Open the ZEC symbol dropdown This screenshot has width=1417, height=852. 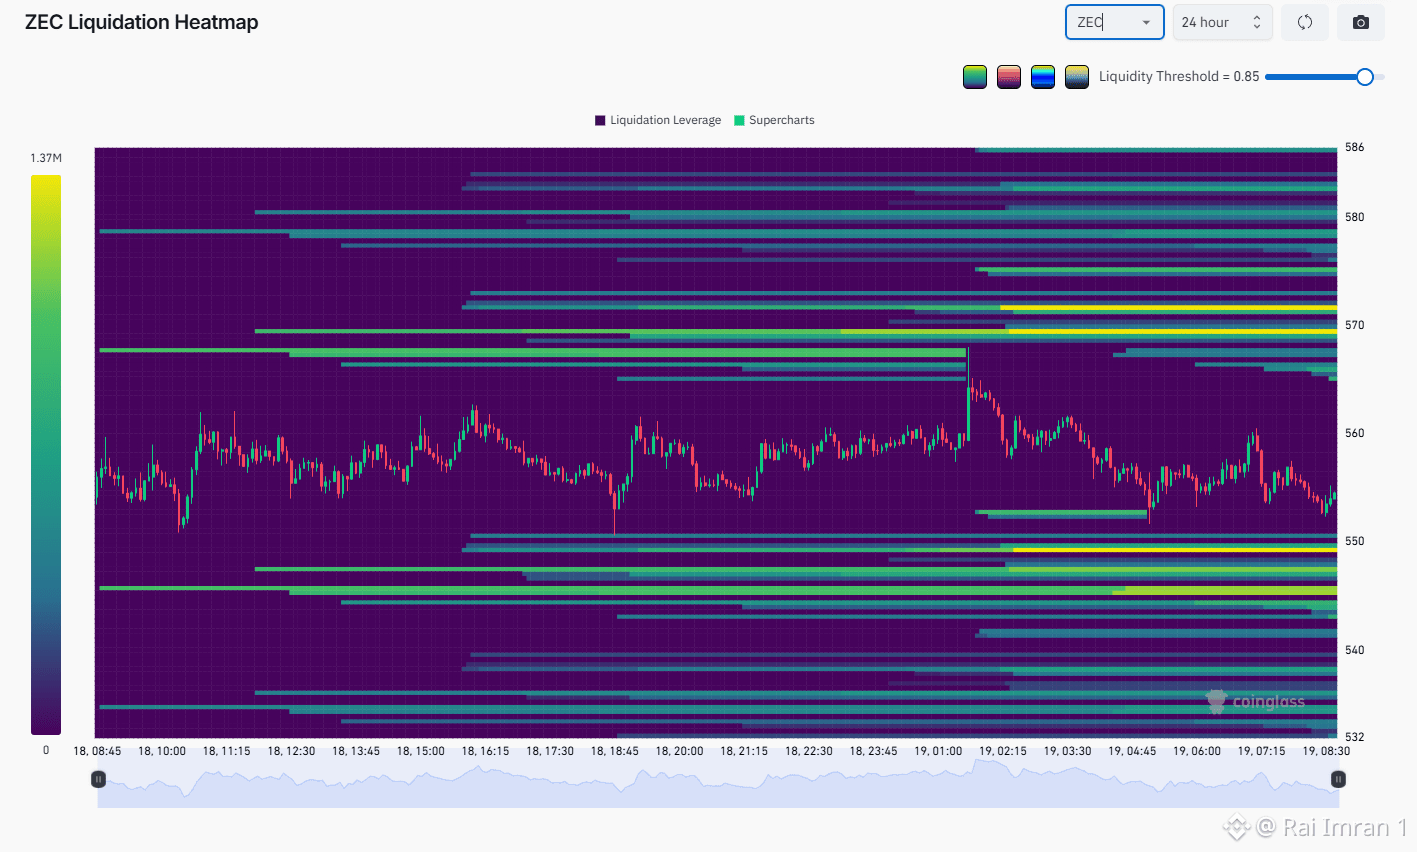click(1115, 22)
